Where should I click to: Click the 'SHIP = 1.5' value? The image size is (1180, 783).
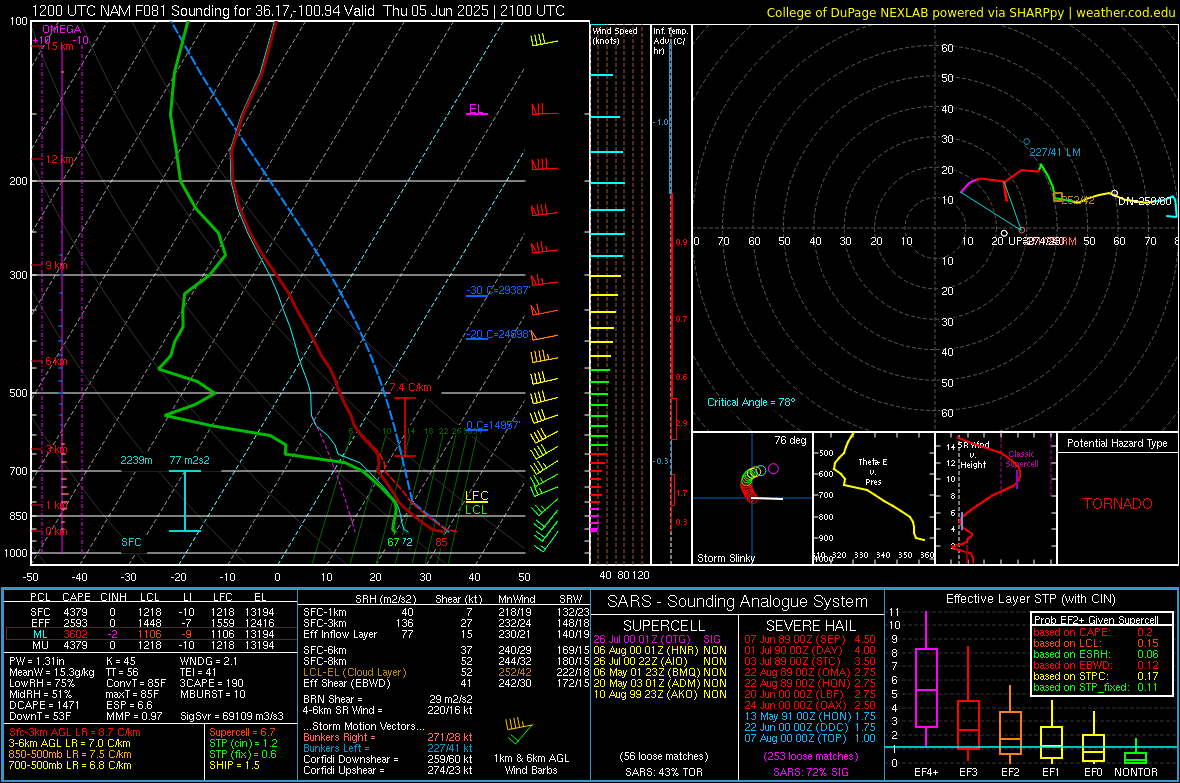pyautogui.click(x=234, y=765)
